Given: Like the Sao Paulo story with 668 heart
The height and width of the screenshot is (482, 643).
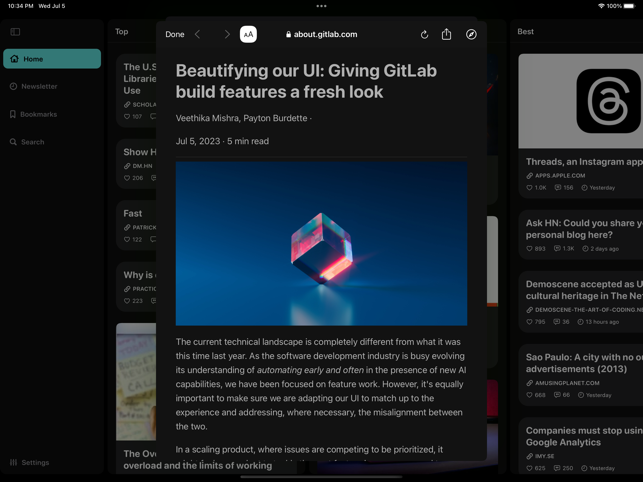Looking at the screenshot, I should pyautogui.click(x=536, y=395).
